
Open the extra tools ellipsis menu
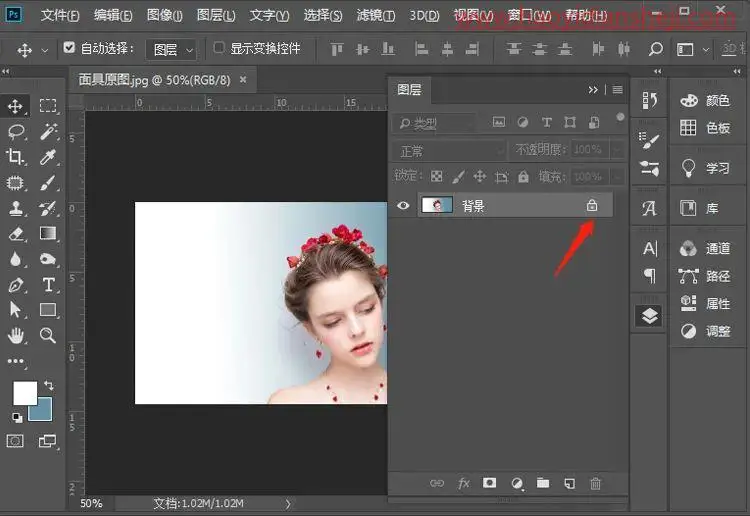pos(16,362)
